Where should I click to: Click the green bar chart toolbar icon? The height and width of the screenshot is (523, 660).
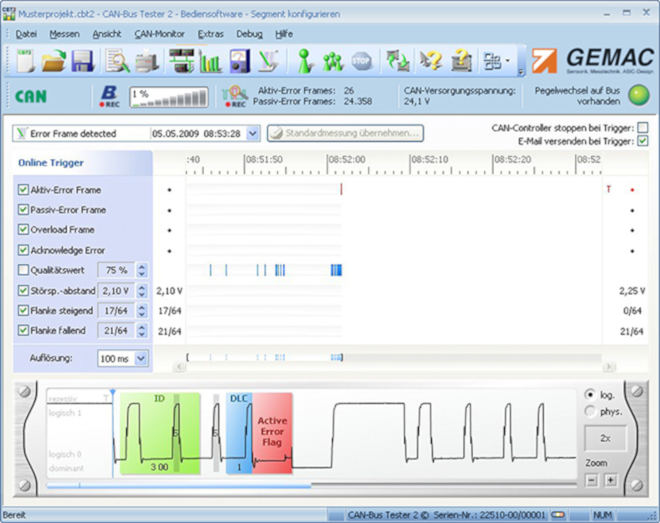pyautogui.click(x=210, y=61)
